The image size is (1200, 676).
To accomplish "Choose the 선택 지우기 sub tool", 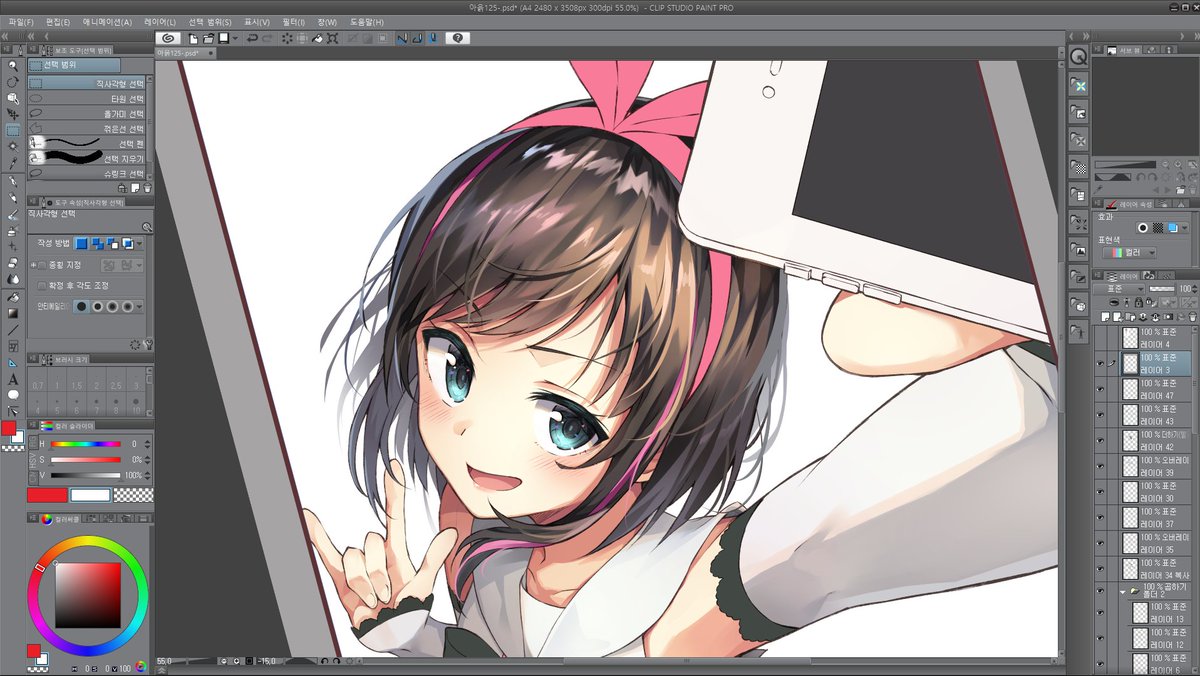I will (88, 159).
